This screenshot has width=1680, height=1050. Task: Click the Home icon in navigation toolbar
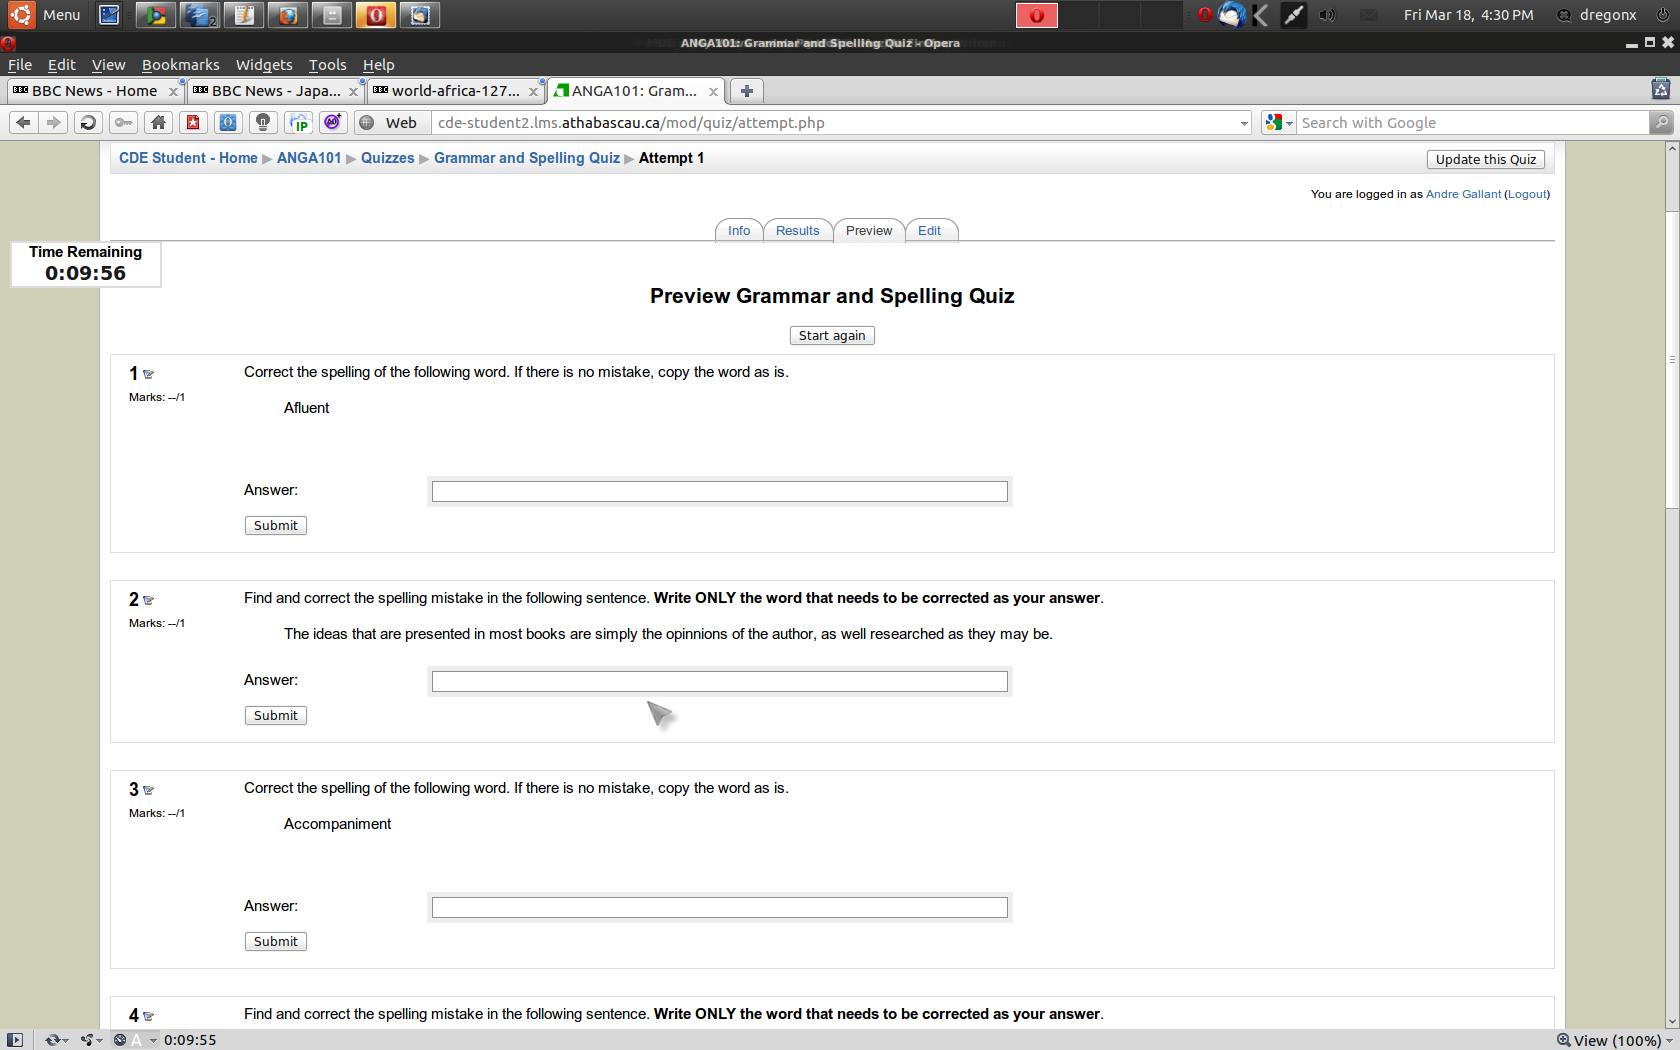tap(158, 122)
